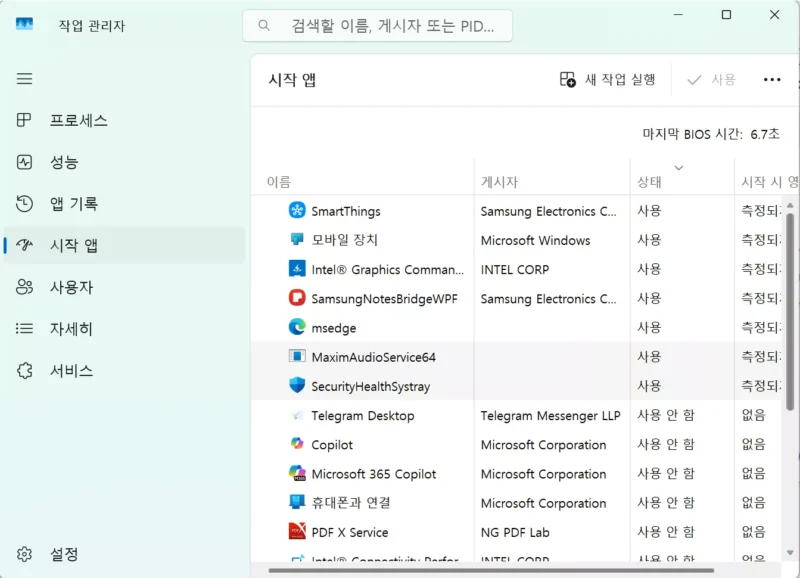Click 프로세스 grid icon in sidebar
Viewport: 800px width, 578px height.
click(x=24, y=120)
